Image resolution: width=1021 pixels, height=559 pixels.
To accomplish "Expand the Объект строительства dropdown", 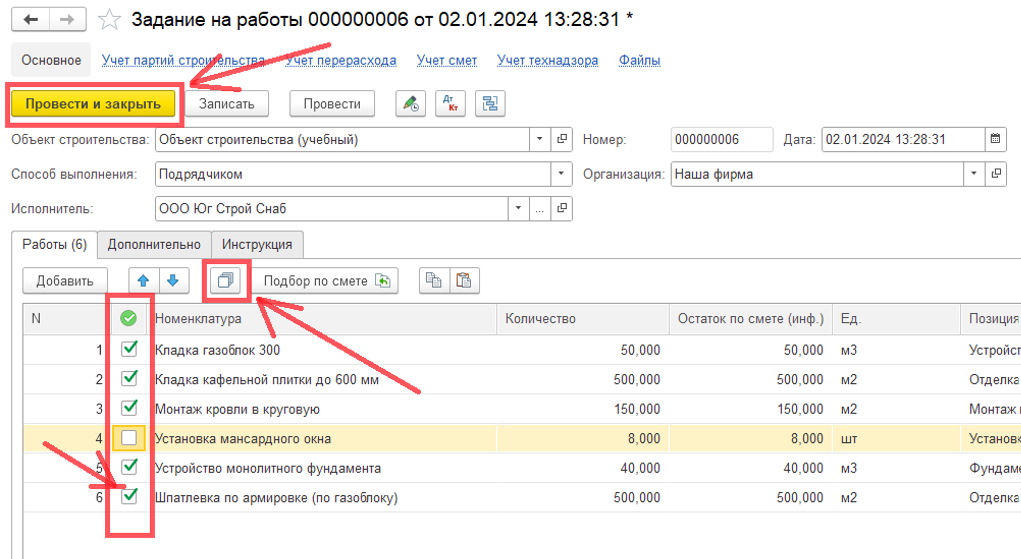I will 540,140.
